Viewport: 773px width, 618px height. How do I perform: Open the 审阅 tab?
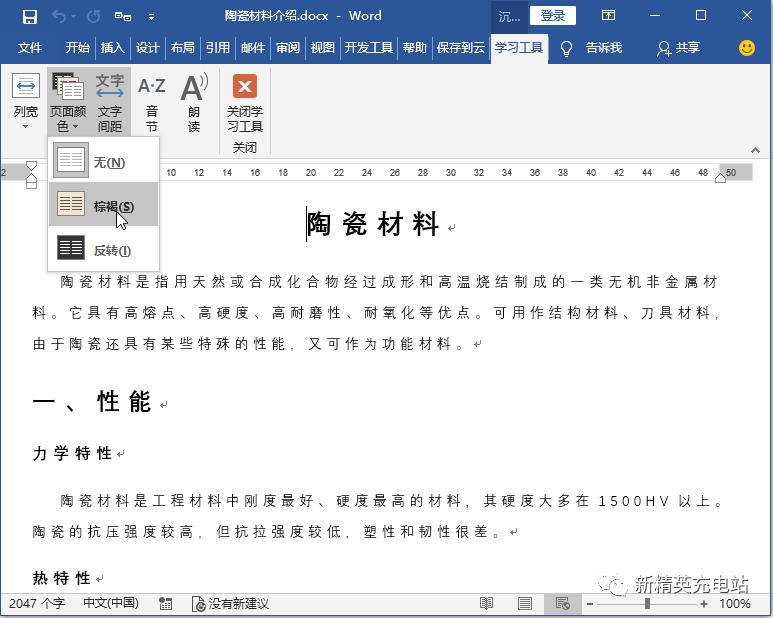coord(287,48)
